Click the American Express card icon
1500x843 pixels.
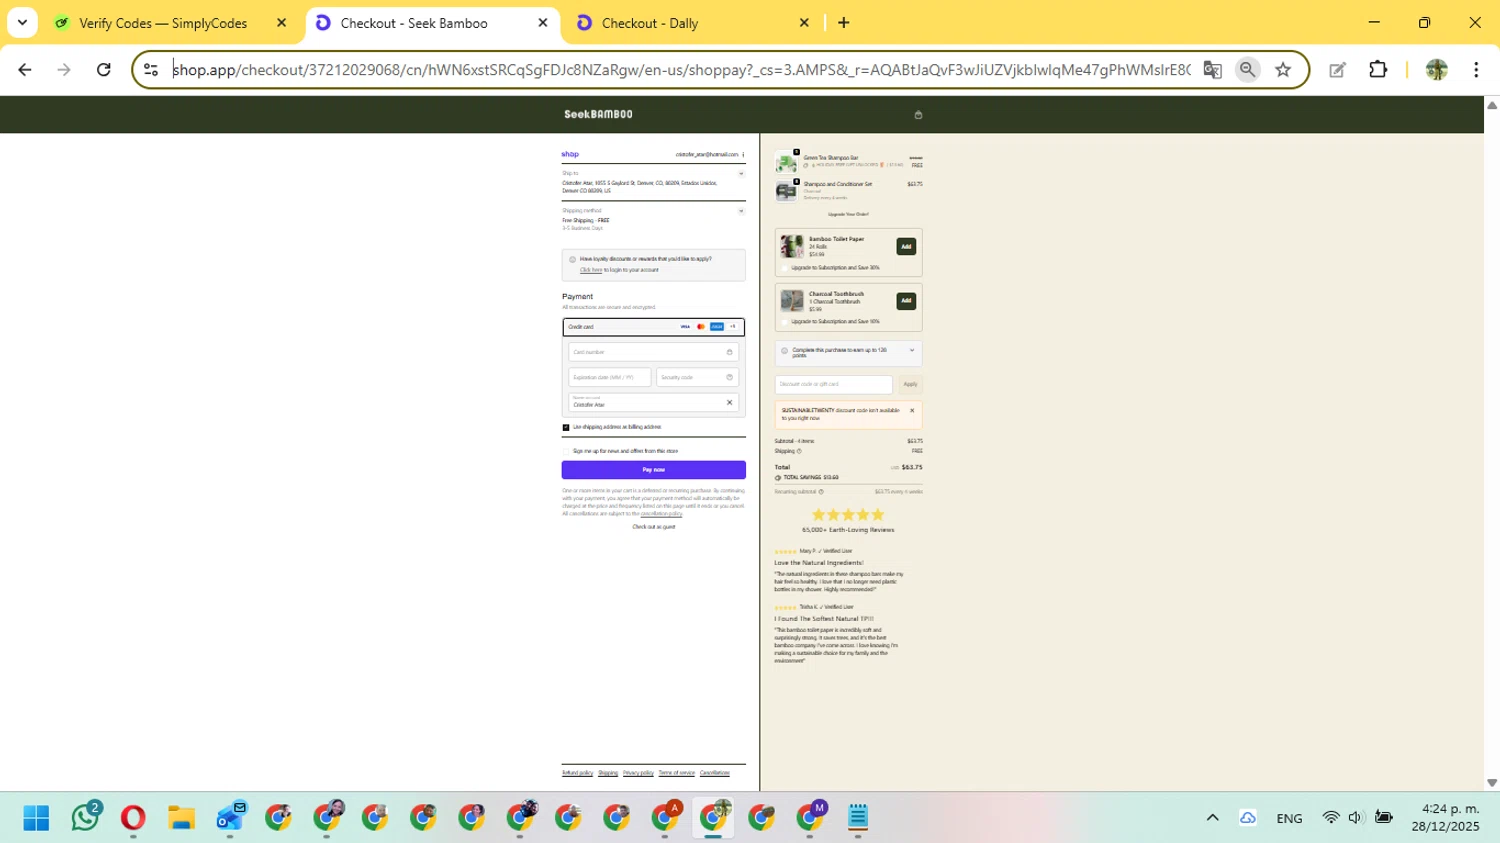(x=717, y=327)
